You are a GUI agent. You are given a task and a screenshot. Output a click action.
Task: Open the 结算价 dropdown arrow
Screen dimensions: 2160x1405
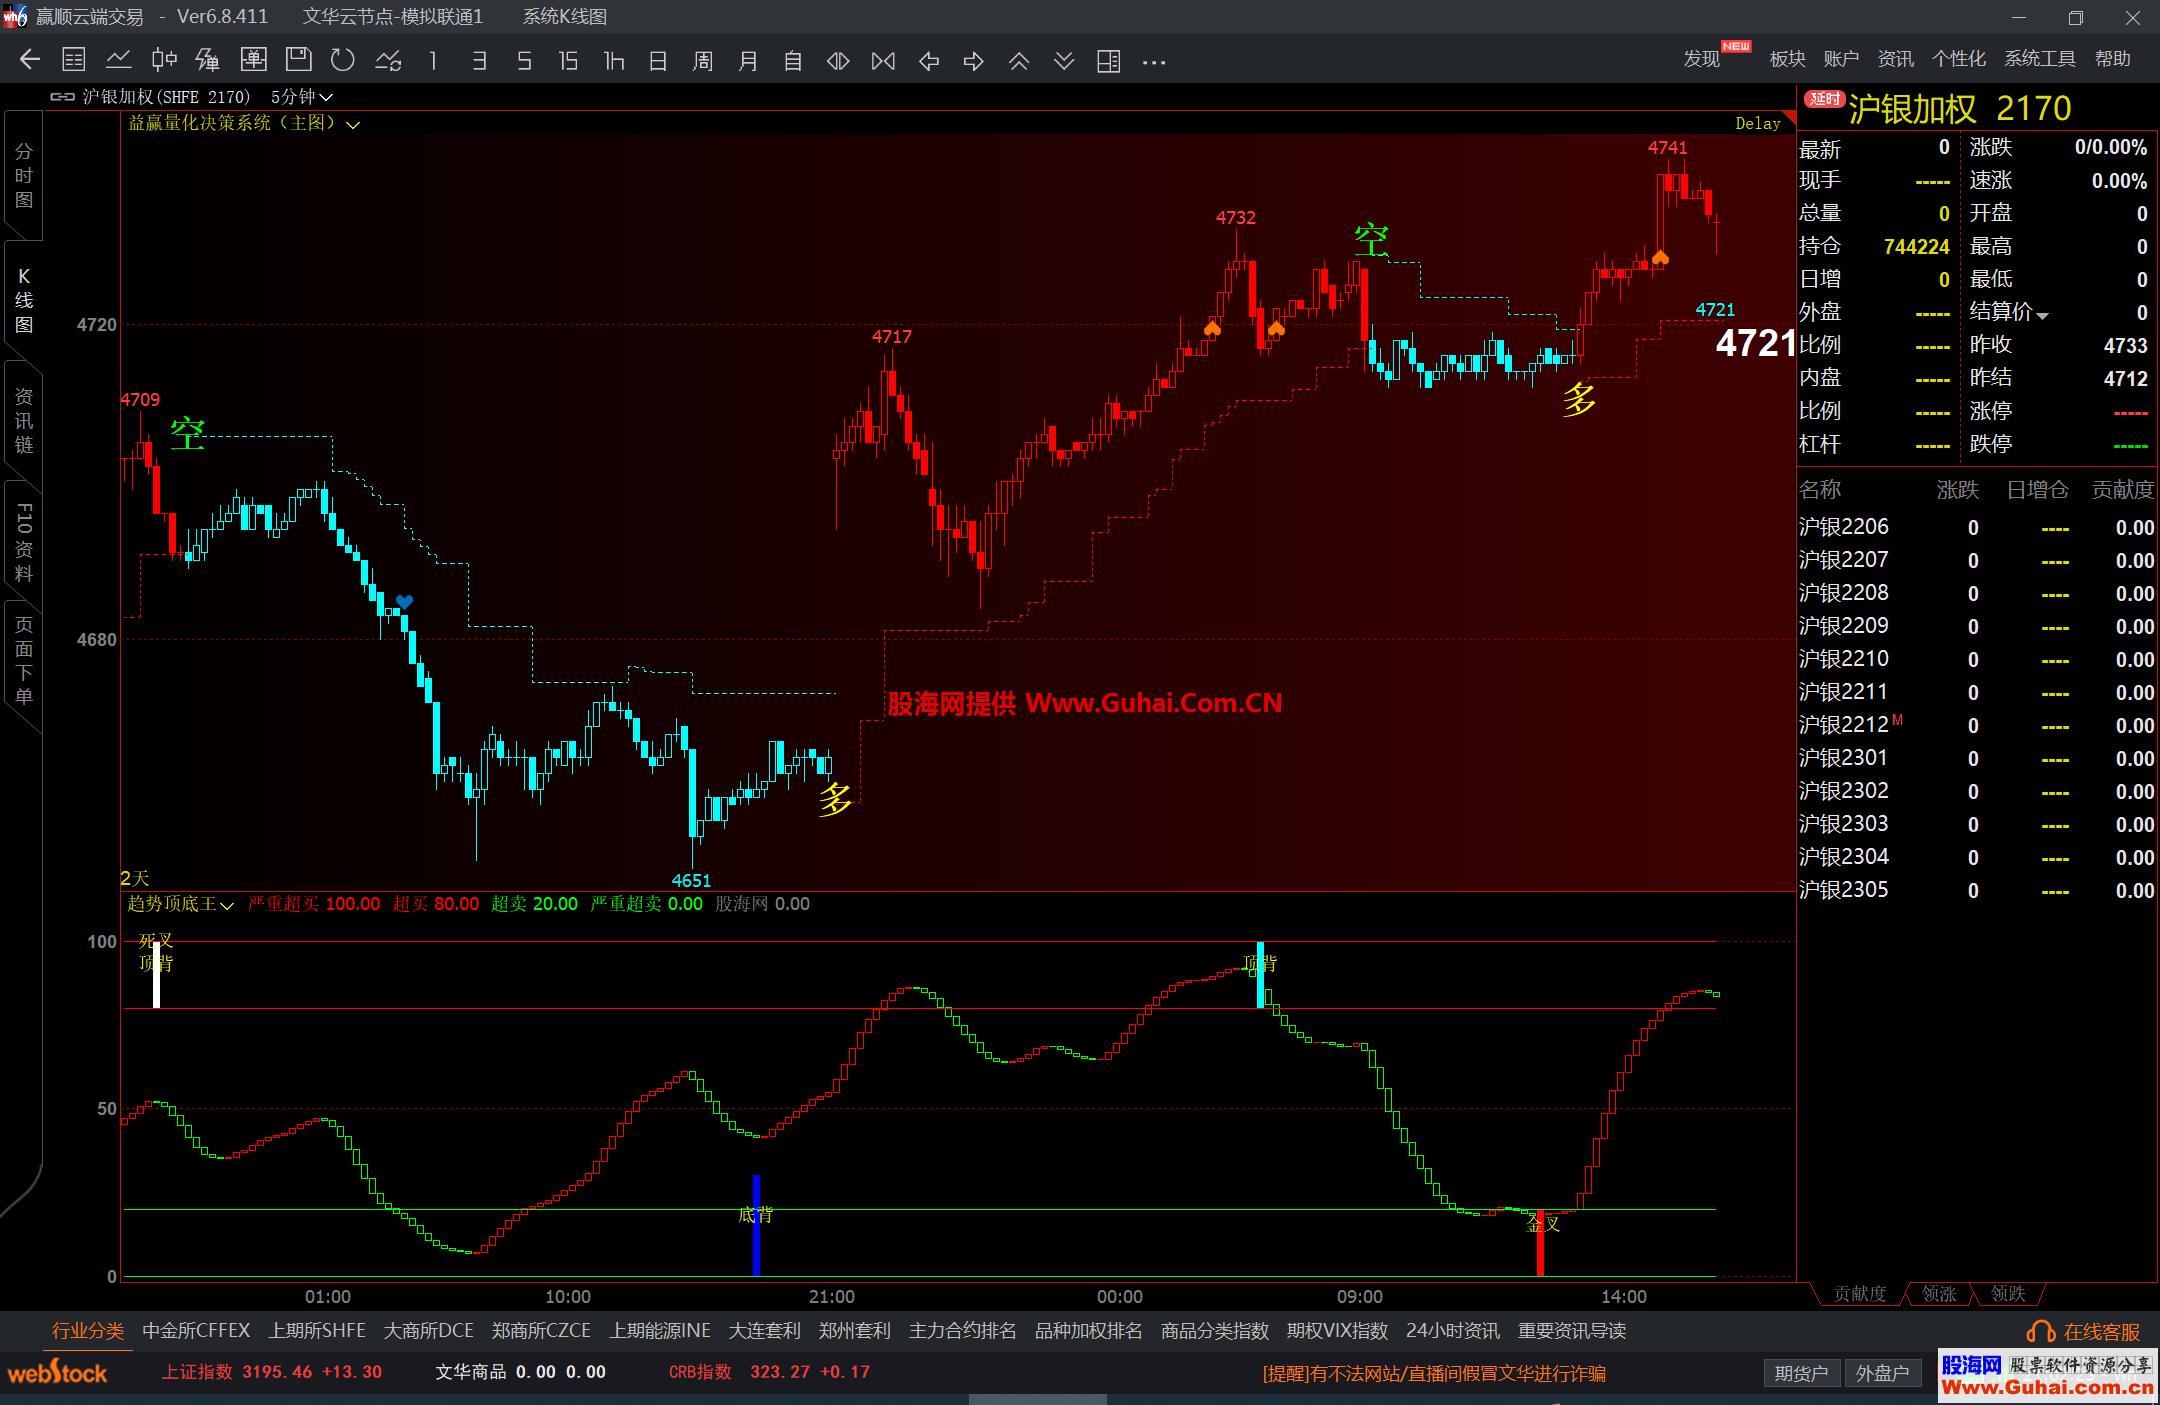click(x=2042, y=315)
